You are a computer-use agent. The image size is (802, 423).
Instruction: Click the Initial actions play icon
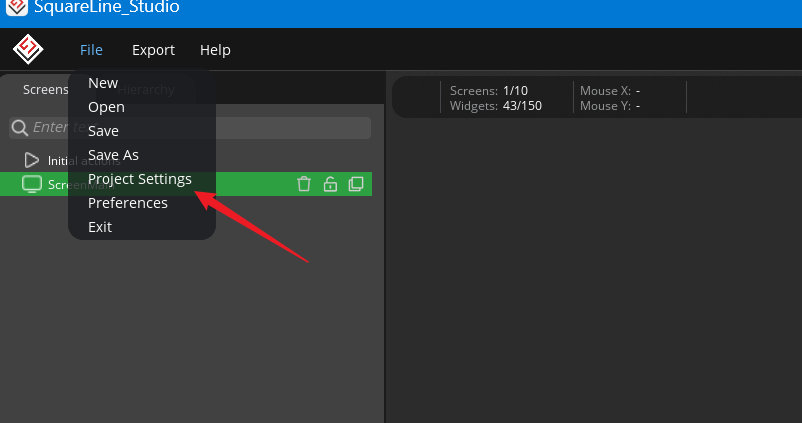click(x=32, y=160)
